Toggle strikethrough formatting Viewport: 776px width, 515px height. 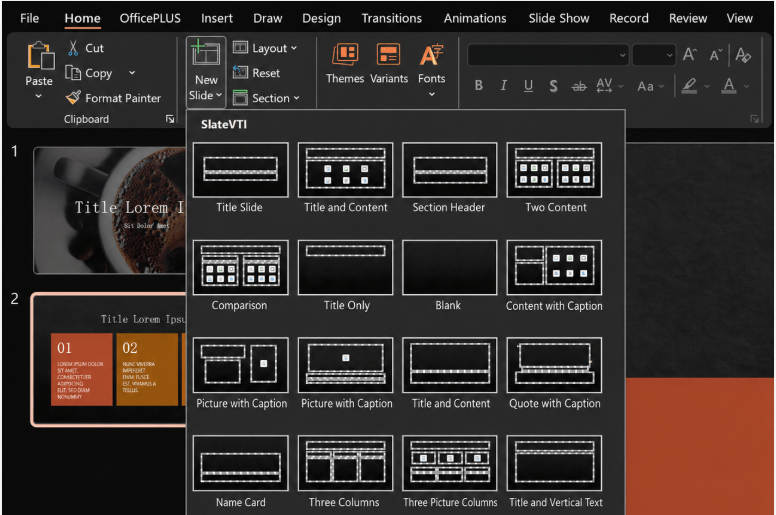click(579, 87)
